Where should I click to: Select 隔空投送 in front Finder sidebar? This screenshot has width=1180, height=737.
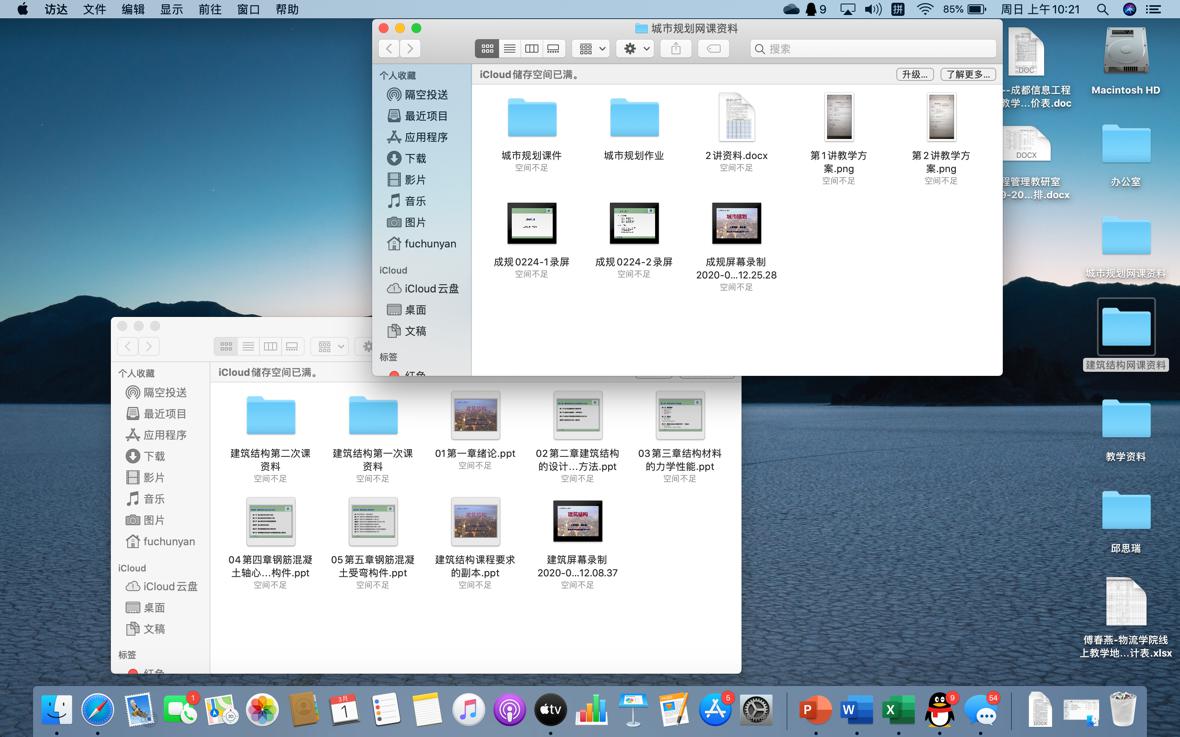click(x=425, y=95)
